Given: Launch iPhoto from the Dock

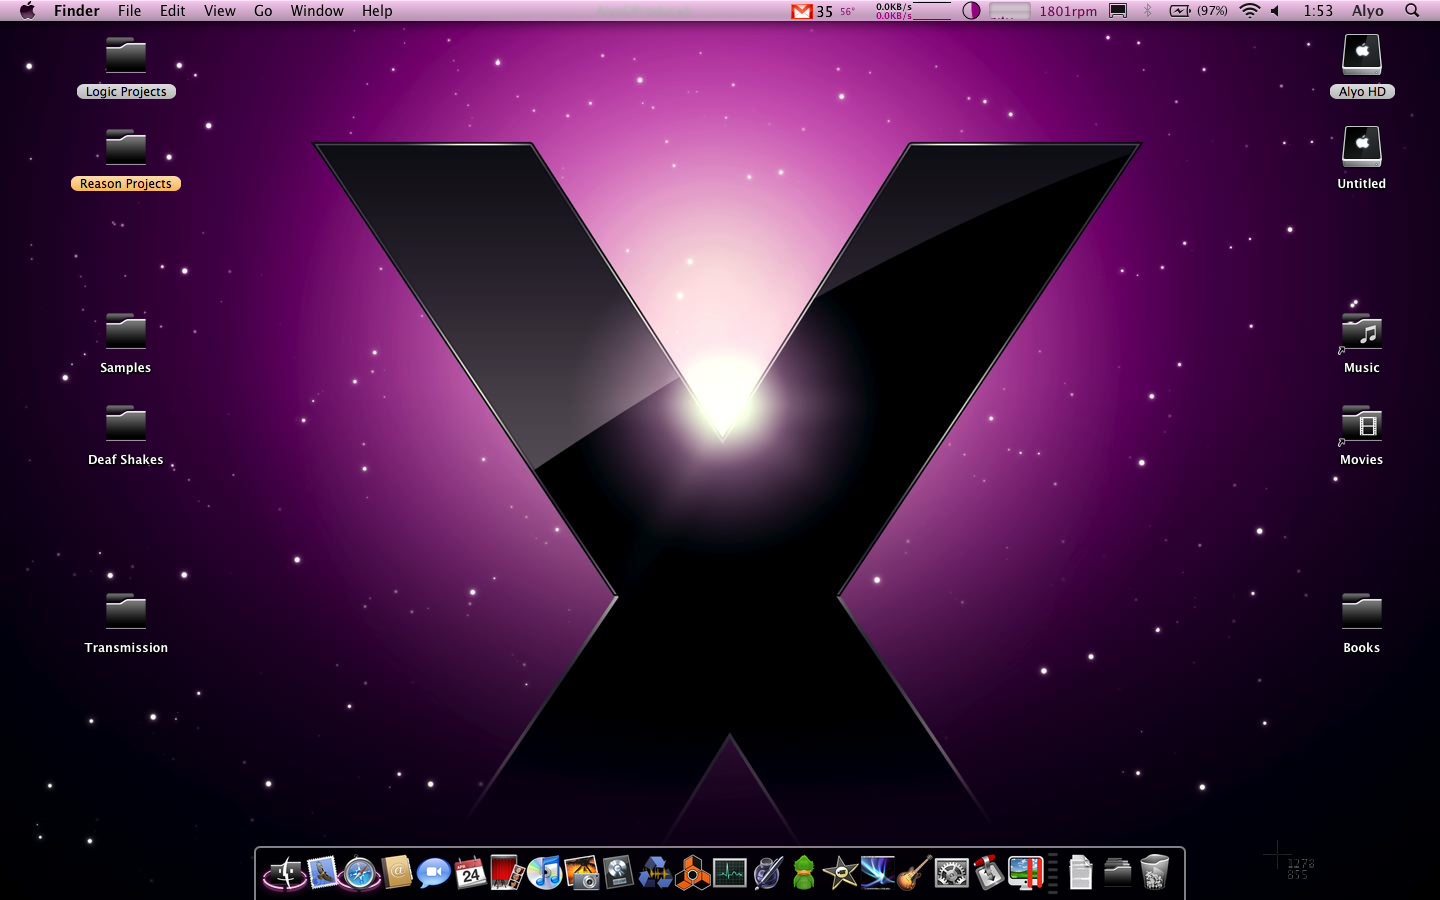Looking at the screenshot, I should point(581,873).
